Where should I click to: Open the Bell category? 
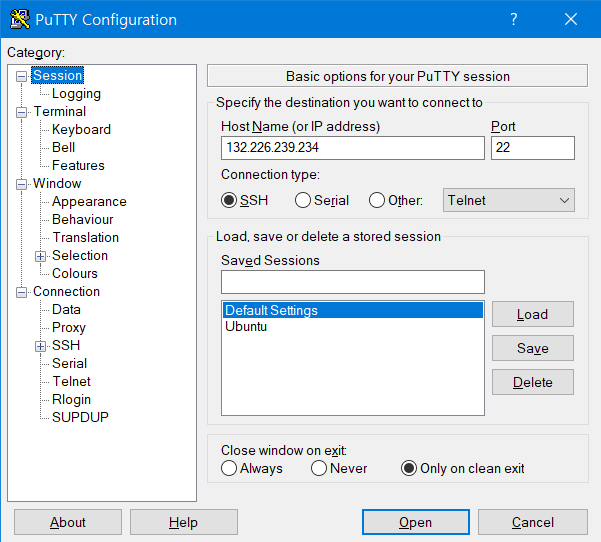tap(63, 148)
